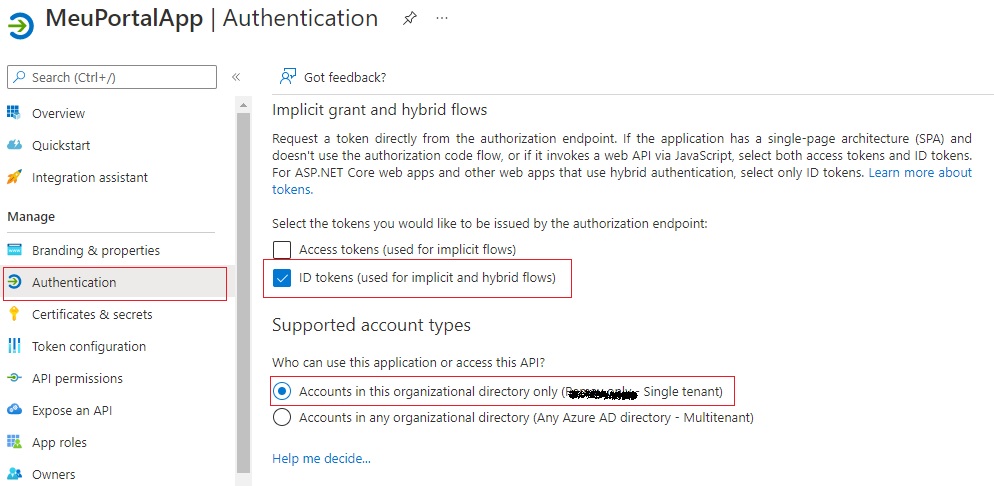Open Branding & properties menu item

tap(96, 250)
